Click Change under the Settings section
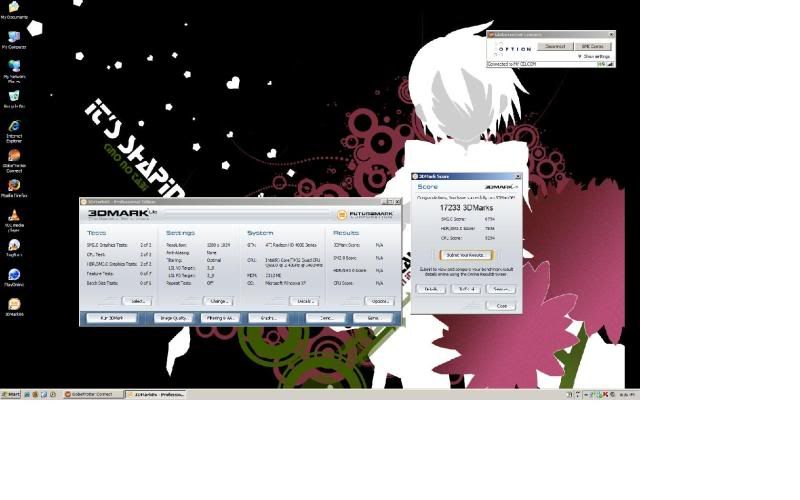This screenshot has width=800, height=500. tap(218, 301)
